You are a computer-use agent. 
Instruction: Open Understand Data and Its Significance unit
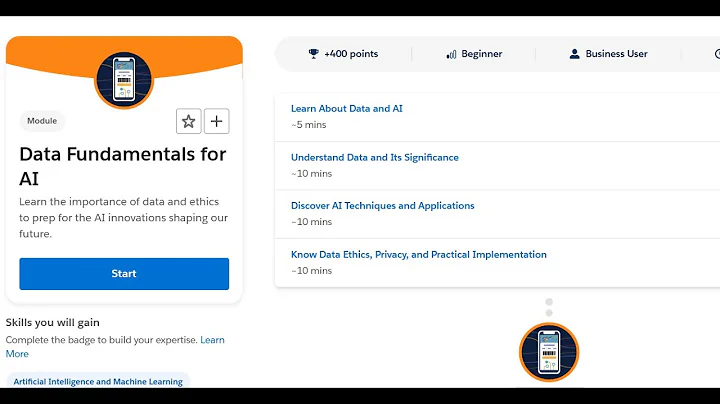point(375,157)
